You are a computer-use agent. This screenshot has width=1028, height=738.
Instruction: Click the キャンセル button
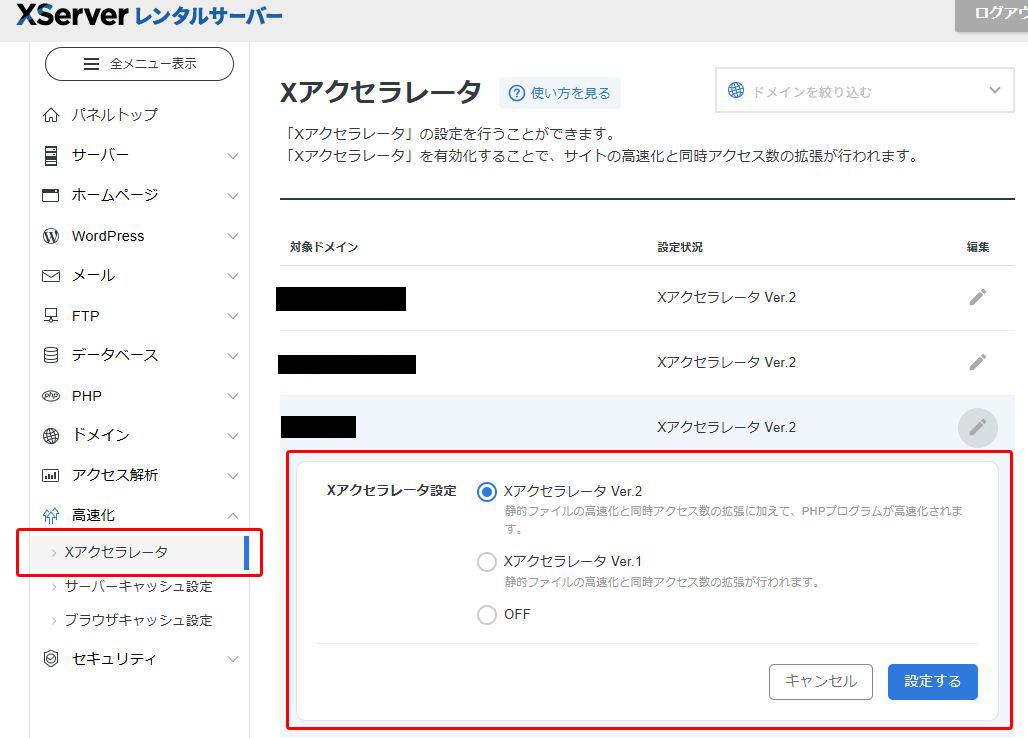[821, 682]
